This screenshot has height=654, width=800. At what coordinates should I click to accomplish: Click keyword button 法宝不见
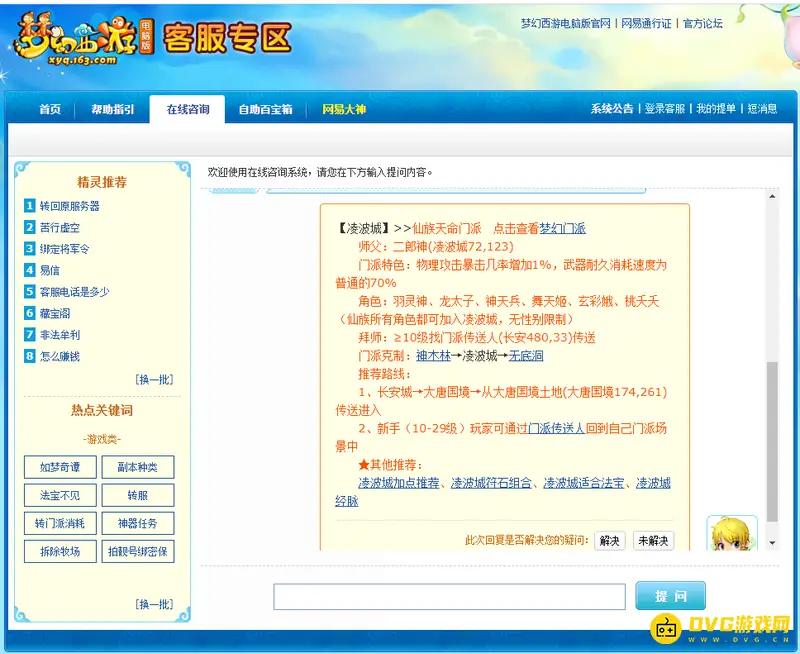[60, 495]
